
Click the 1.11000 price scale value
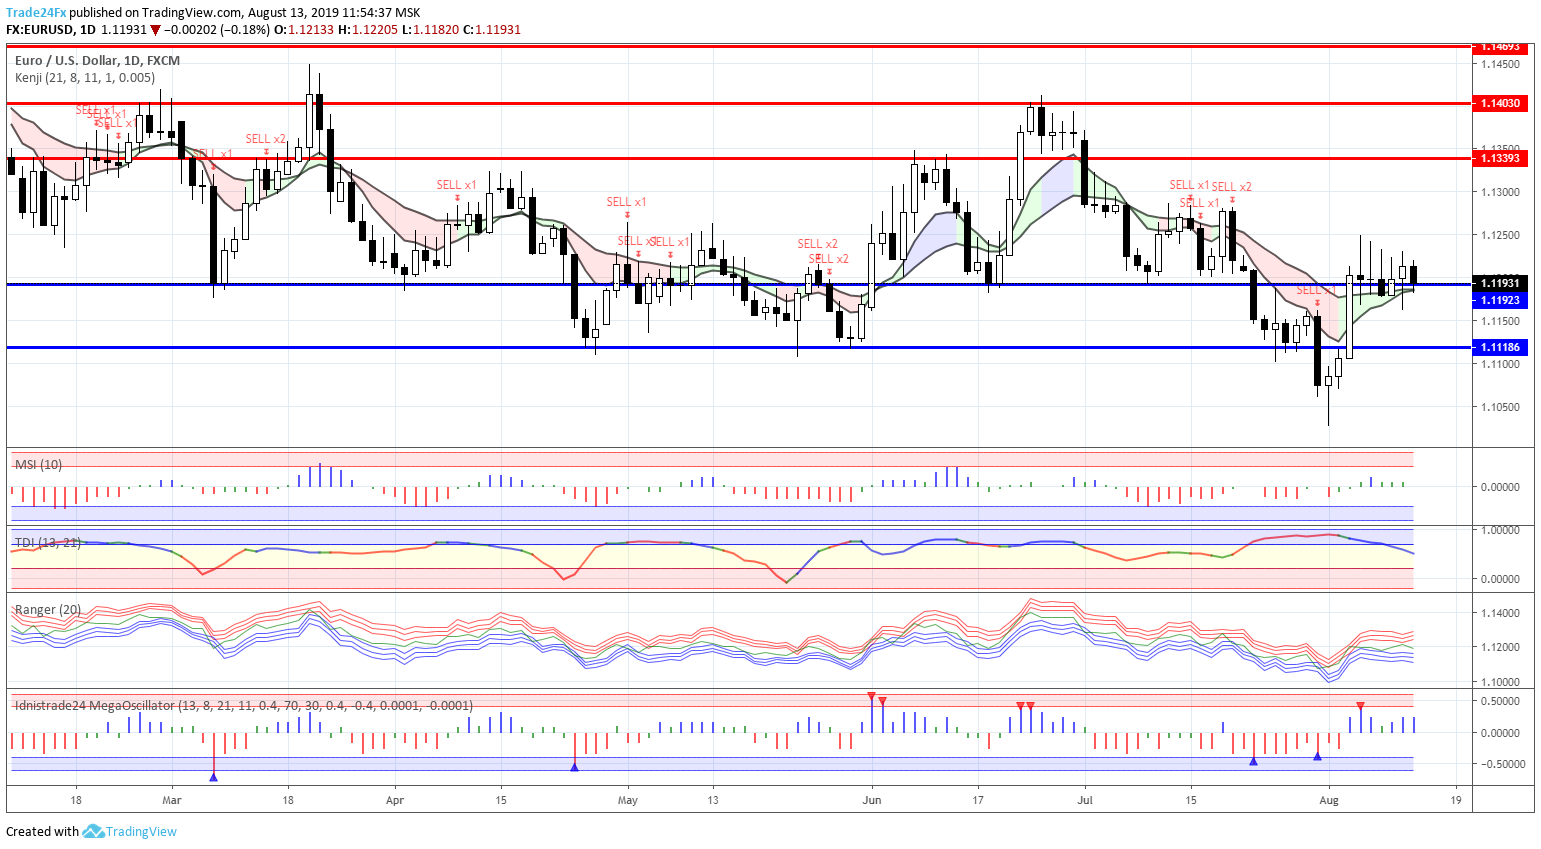[1500, 364]
